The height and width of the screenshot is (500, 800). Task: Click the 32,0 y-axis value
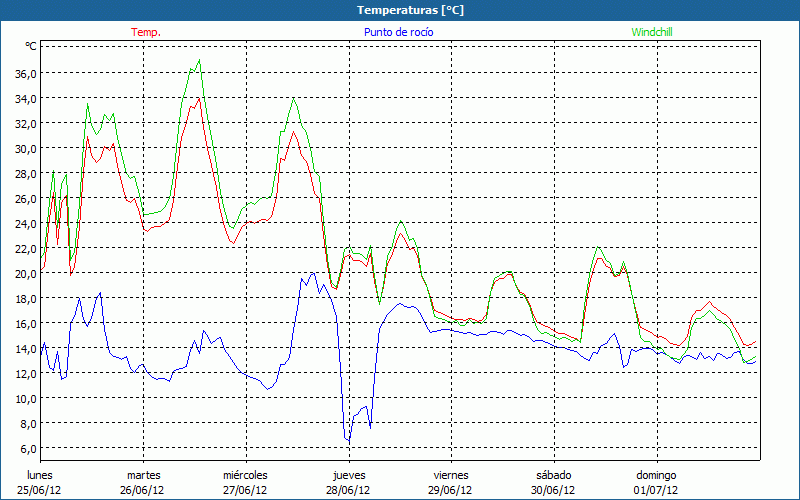point(25,123)
